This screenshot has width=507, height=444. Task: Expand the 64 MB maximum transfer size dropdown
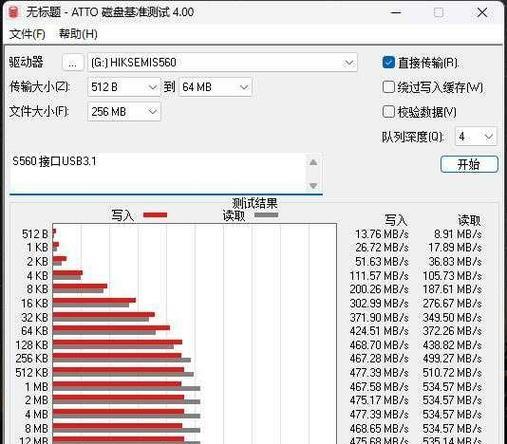215,87
